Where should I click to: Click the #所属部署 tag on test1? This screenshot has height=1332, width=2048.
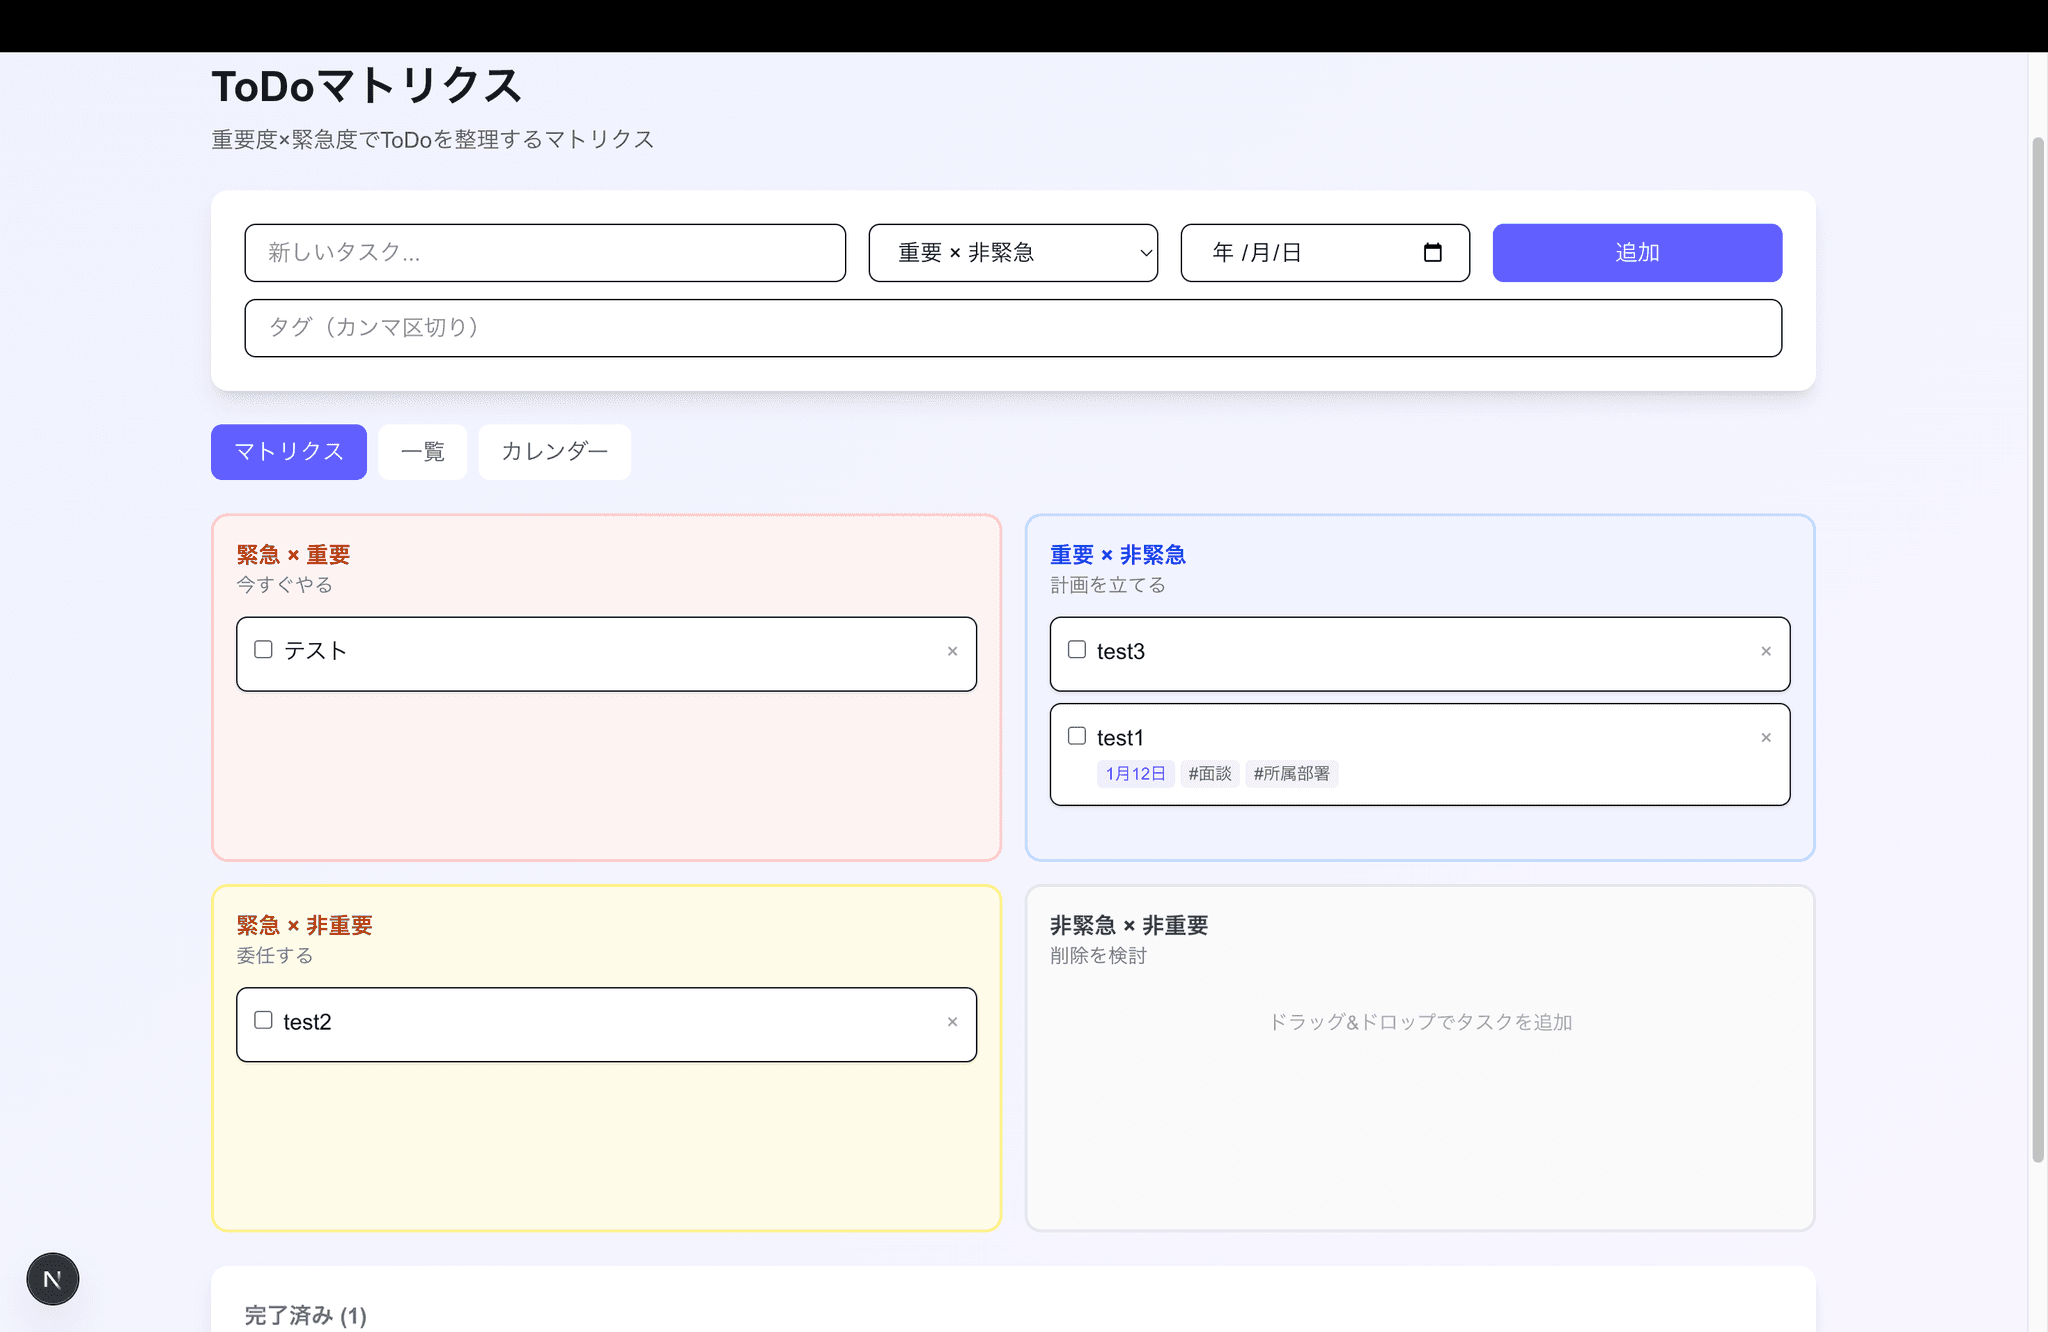1292,773
